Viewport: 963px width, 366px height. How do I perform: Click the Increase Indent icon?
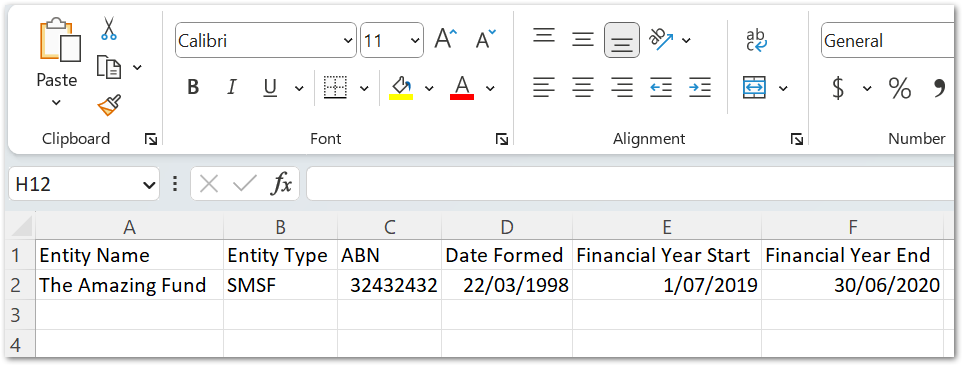(700, 88)
